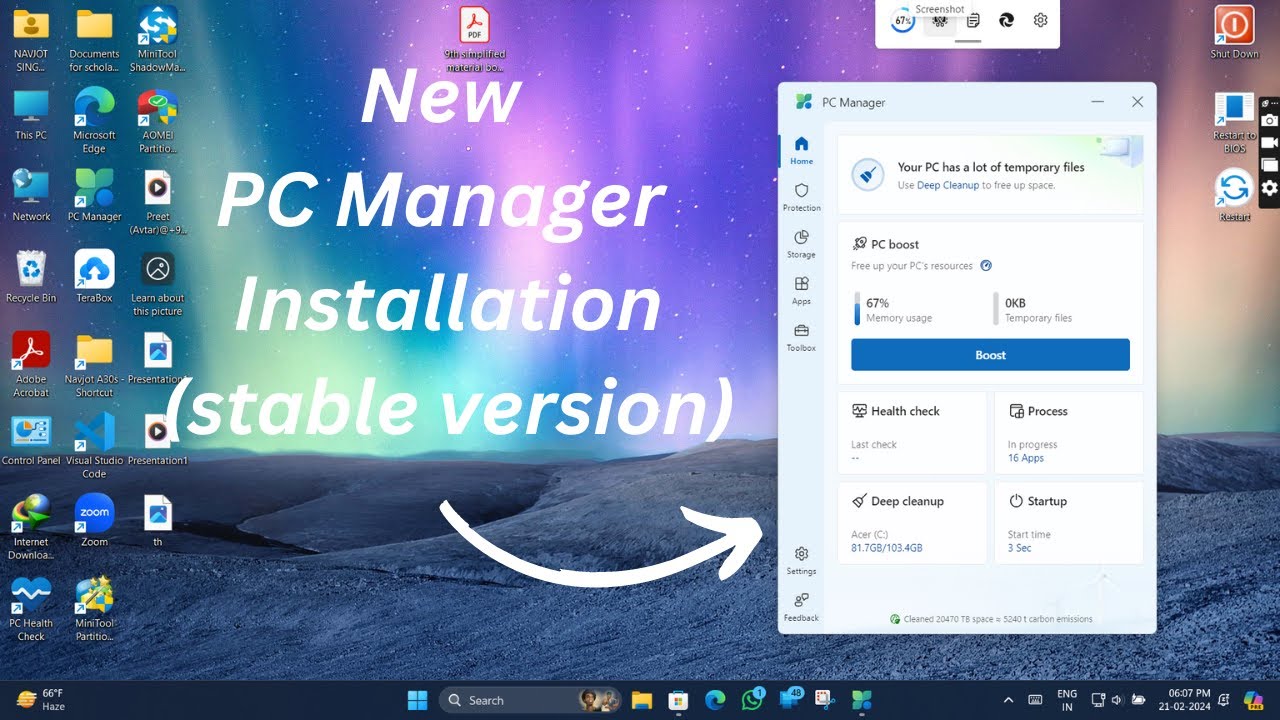Open the notes icon in floating toolbar
Image resolution: width=1280 pixels, height=720 pixels.
click(x=973, y=20)
